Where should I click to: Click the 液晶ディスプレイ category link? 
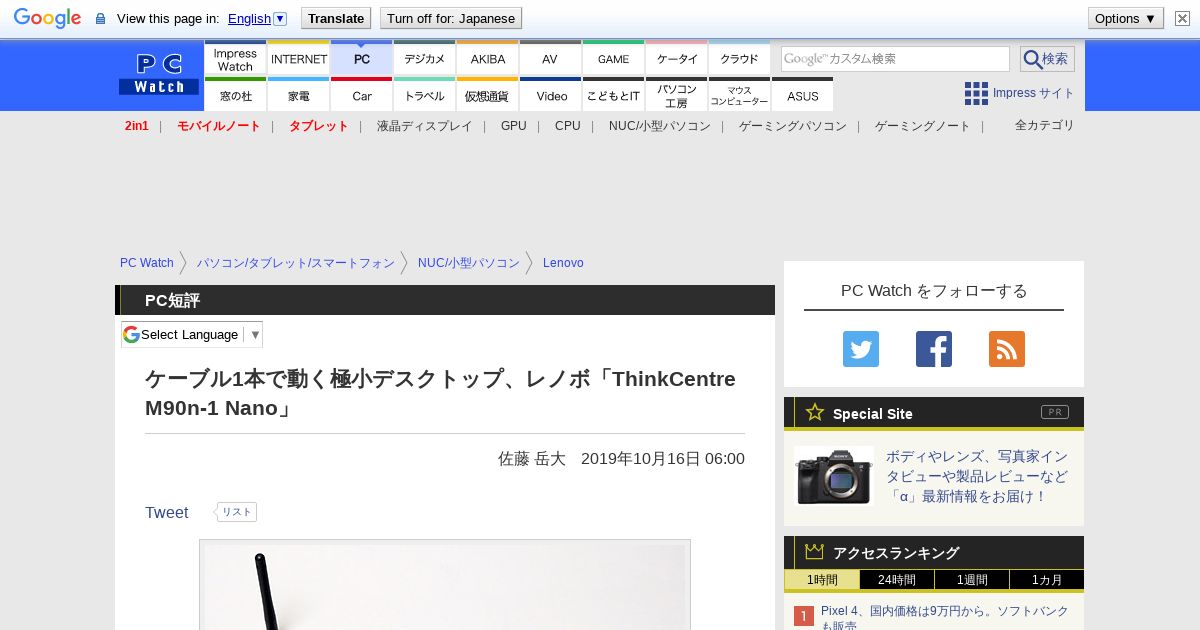(424, 126)
